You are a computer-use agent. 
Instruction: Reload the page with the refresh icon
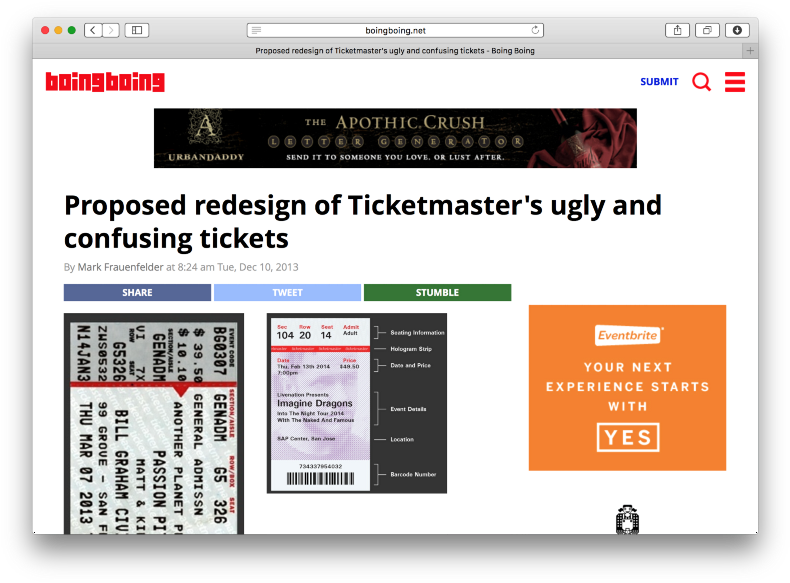(x=535, y=30)
